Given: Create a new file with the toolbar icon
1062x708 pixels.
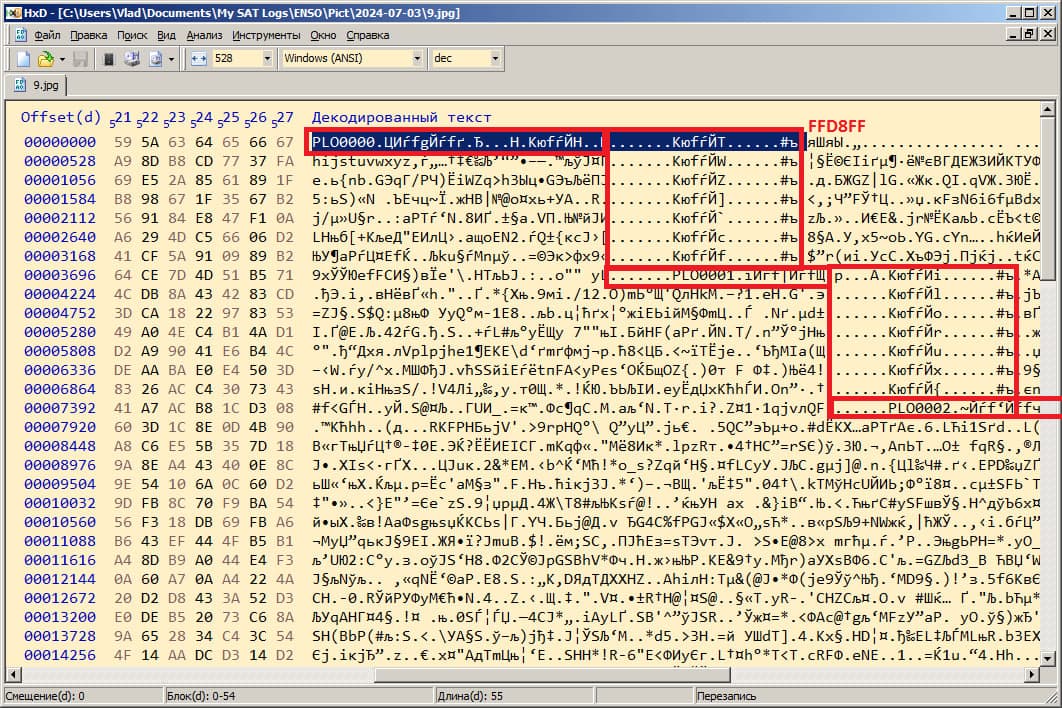Looking at the screenshot, I should pyautogui.click(x=24, y=59).
